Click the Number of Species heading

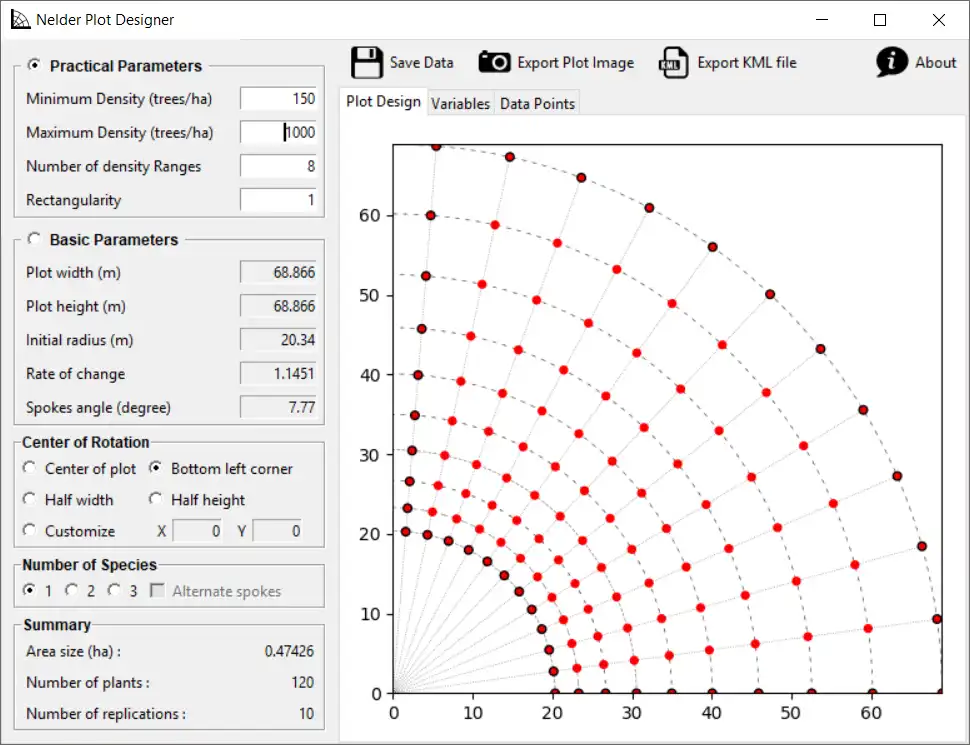coord(90,565)
